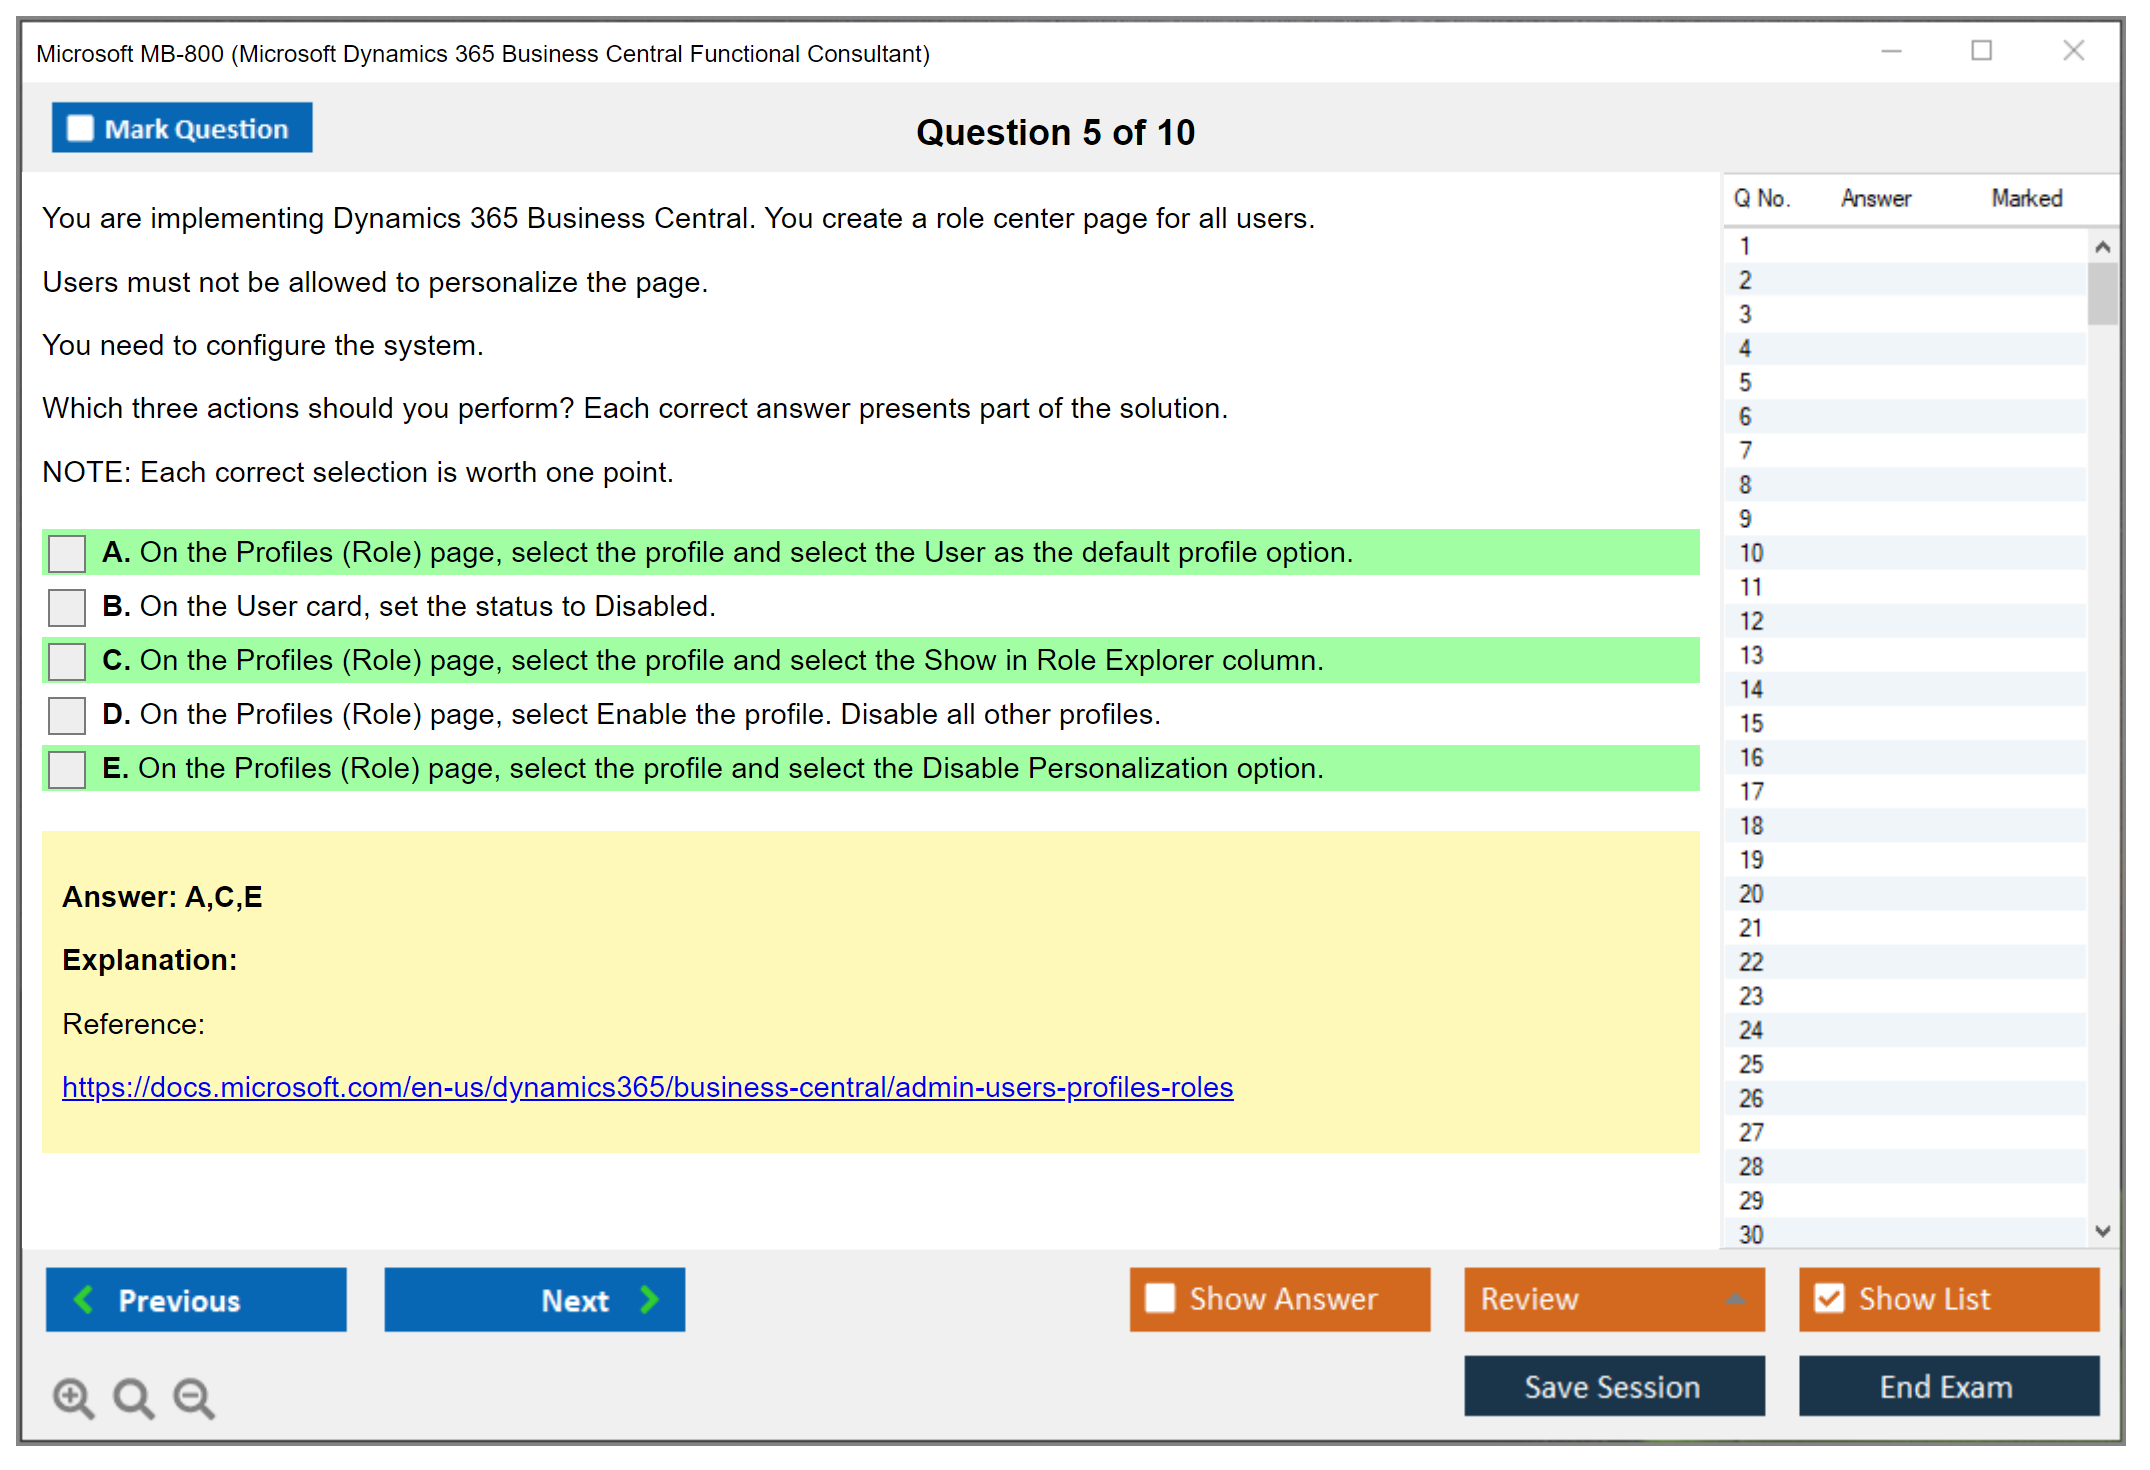
Task: Click the green left arrow on Previous
Action: [x=85, y=1299]
